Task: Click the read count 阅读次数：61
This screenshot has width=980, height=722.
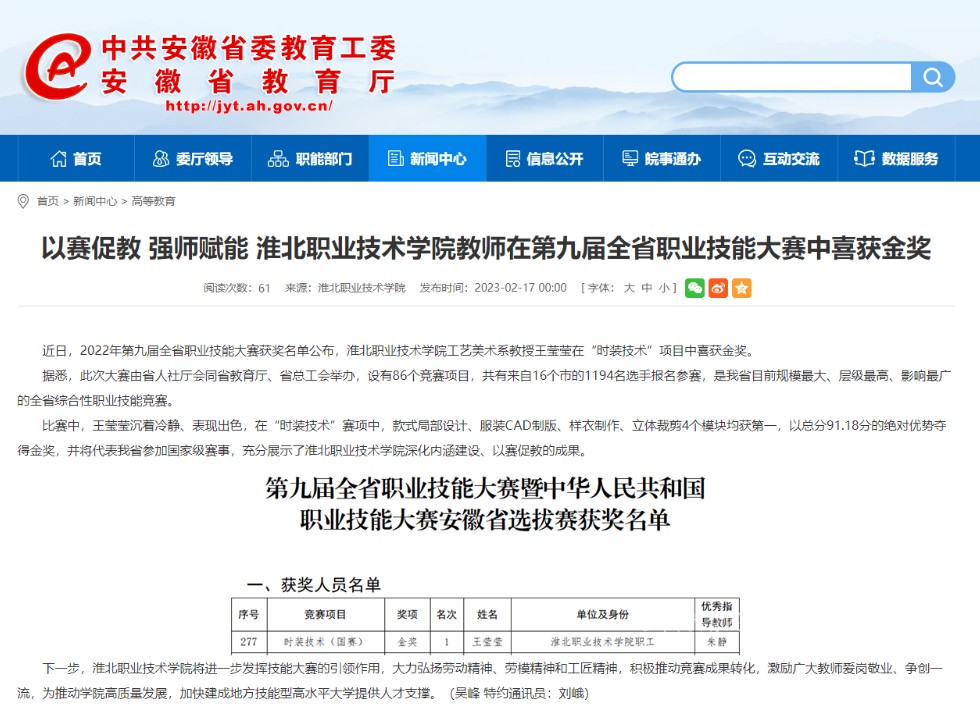Action: 237,288
